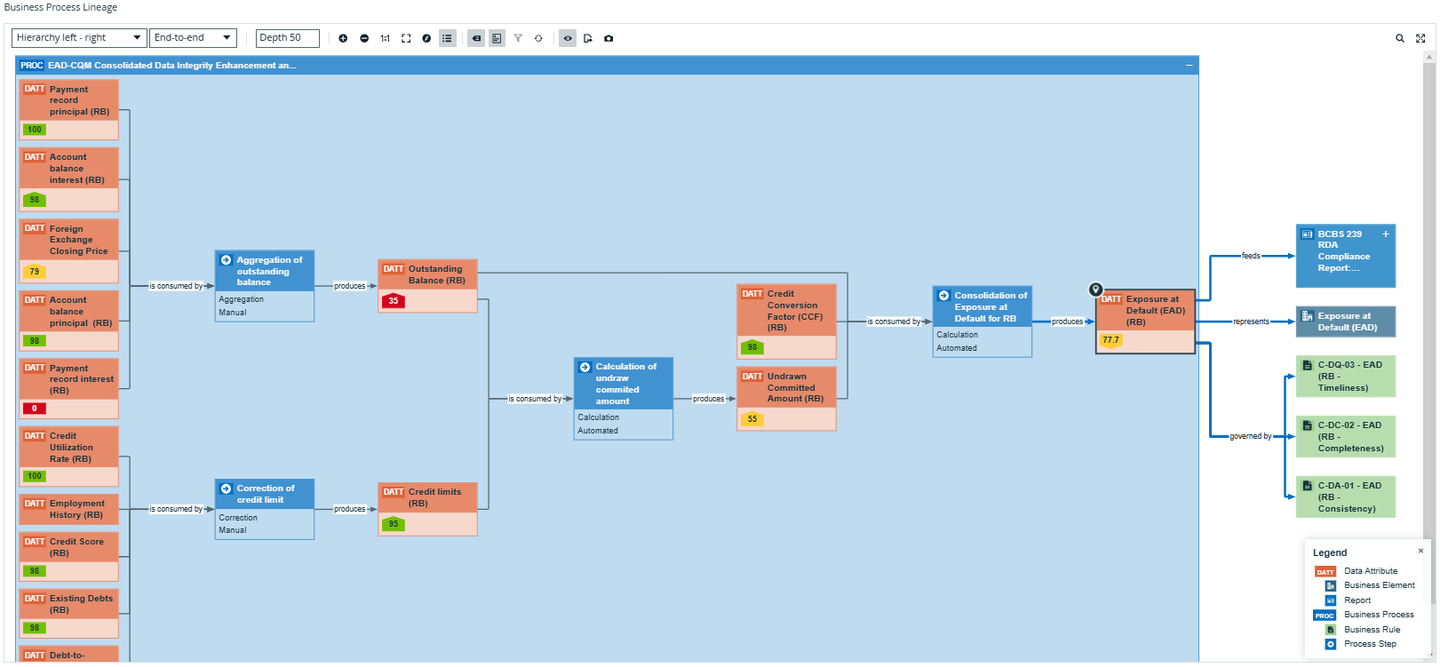This screenshot has height=667, width=1440.
Task: Click Credit Utilization Rate (RB) attribute
Action: pos(69,456)
